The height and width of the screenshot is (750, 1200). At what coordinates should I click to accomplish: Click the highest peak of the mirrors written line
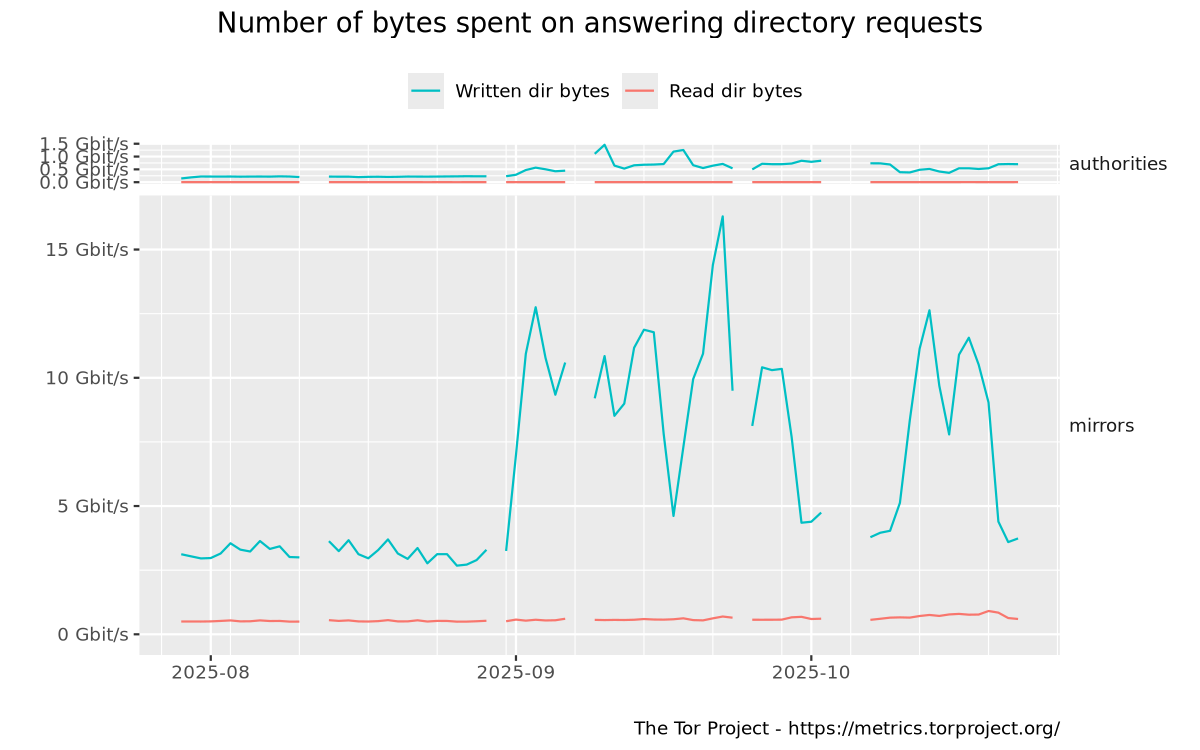click(x=722, y=216)
